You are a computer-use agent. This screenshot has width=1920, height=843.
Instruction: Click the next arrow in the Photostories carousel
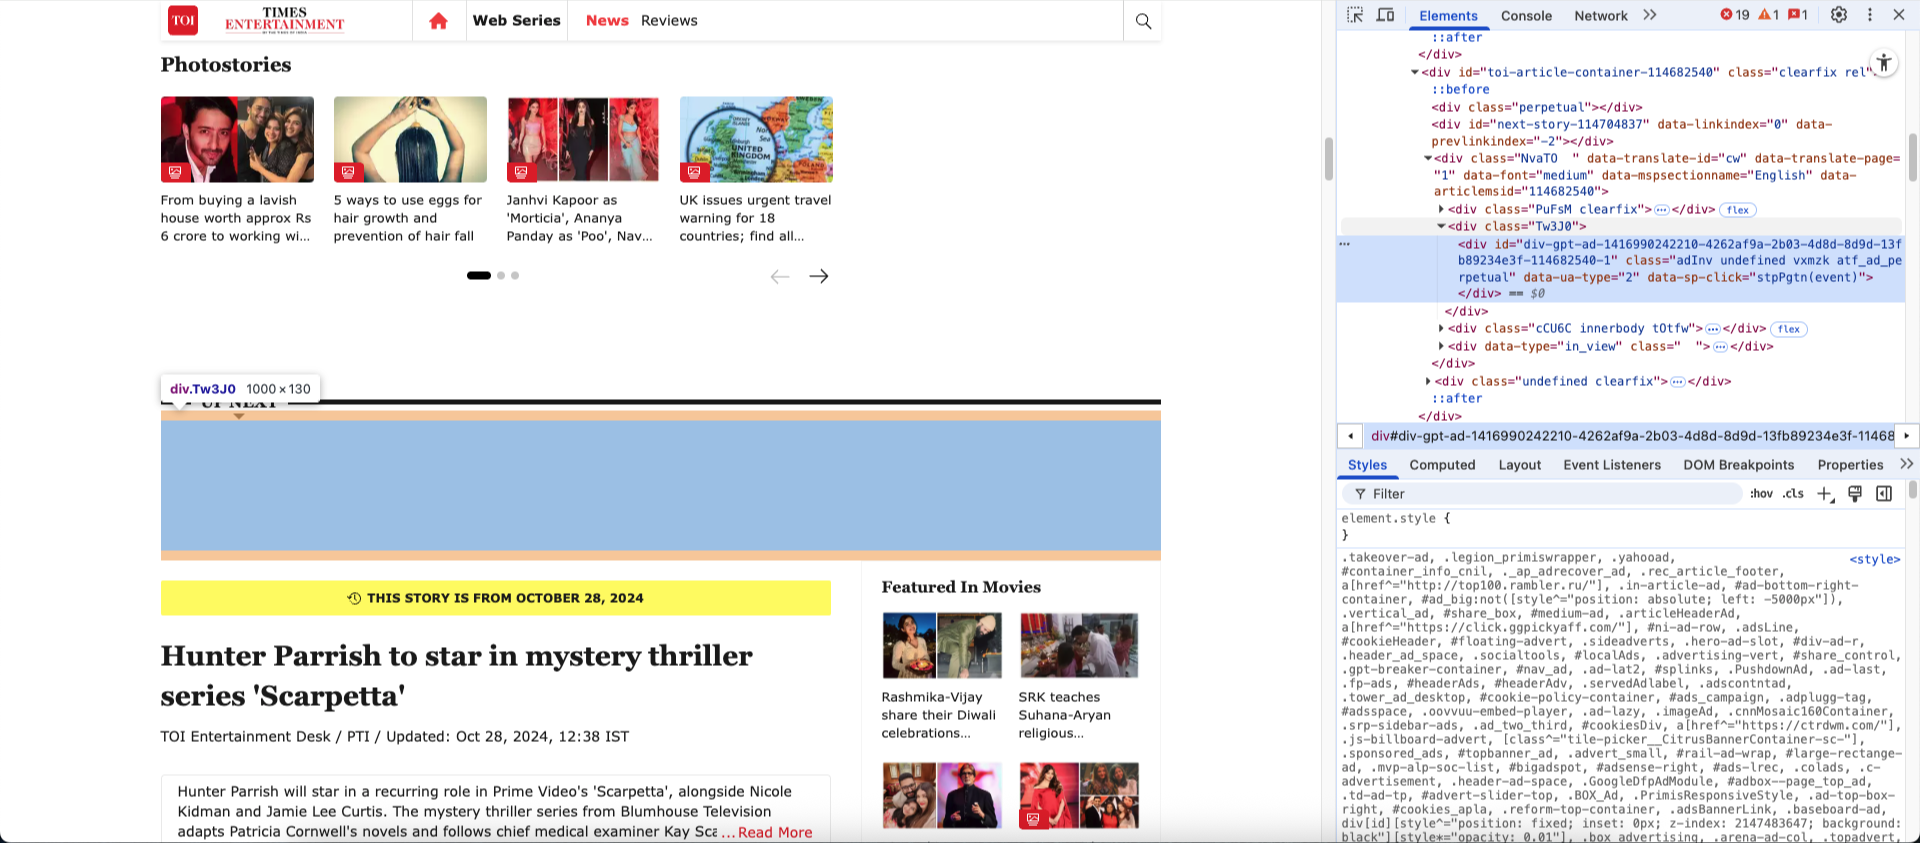point(819,276)
